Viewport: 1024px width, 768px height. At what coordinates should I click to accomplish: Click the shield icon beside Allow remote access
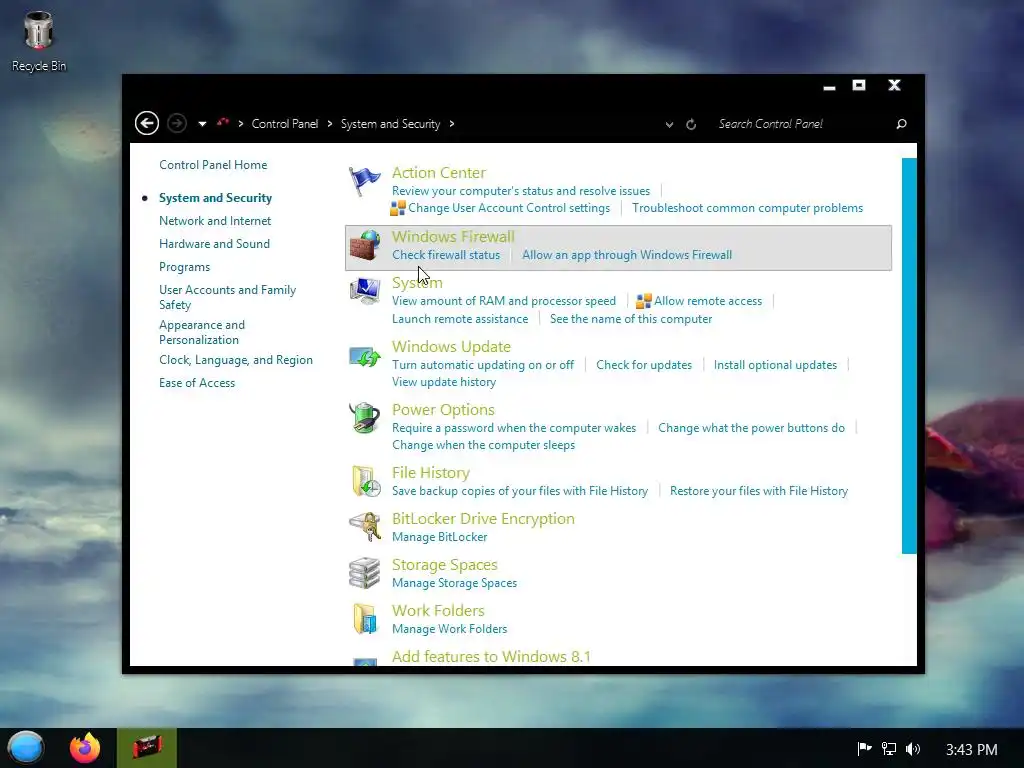coord(643,301)
